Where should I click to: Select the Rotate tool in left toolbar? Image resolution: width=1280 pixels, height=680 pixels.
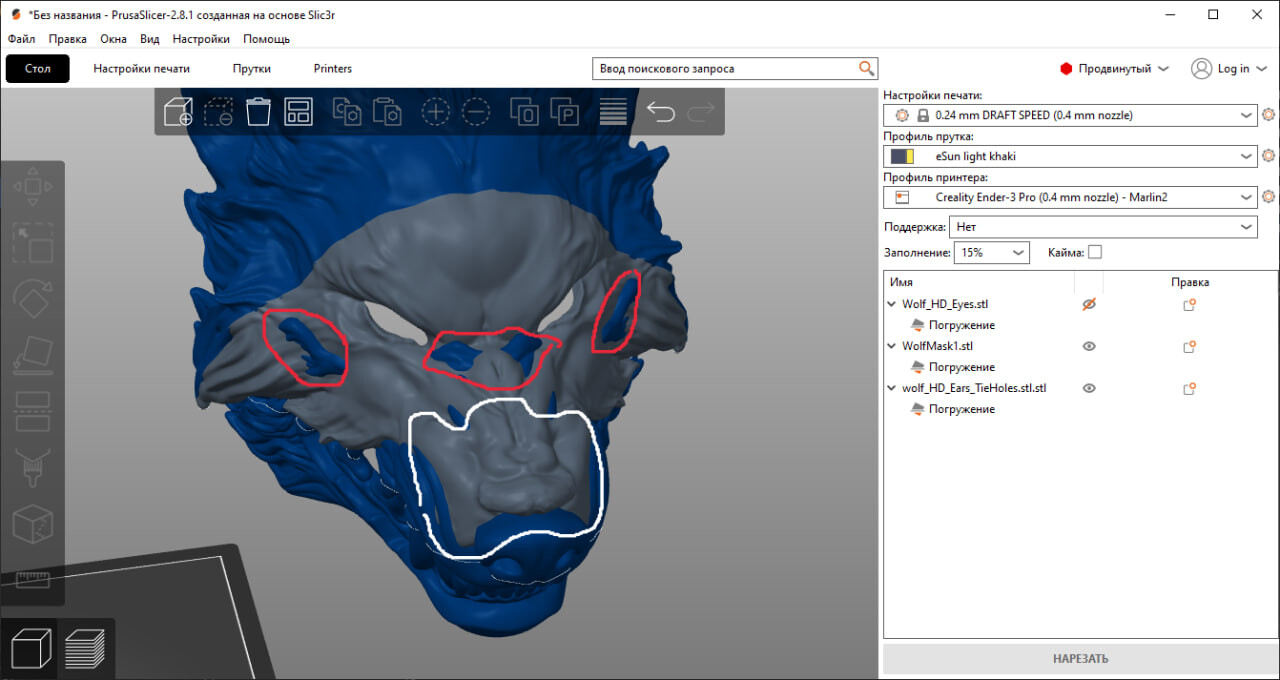(32, 297)
